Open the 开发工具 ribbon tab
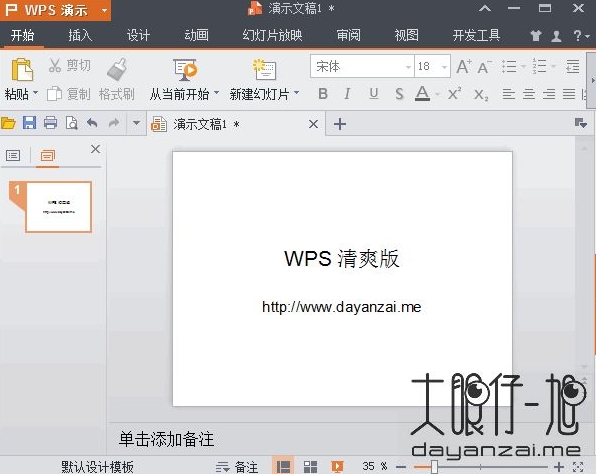The height and width of the screenshot is (474, 596). 476,35
